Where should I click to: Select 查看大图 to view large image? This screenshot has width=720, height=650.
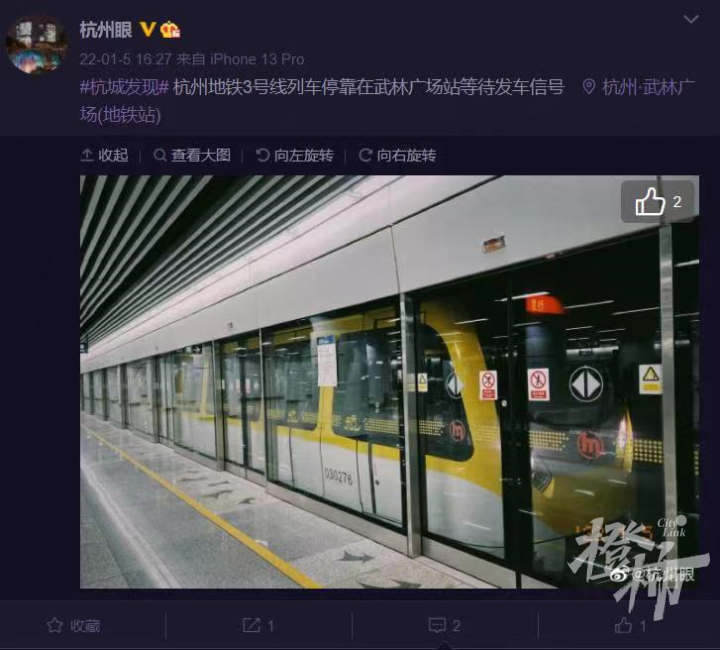click(x=192, y=156)
